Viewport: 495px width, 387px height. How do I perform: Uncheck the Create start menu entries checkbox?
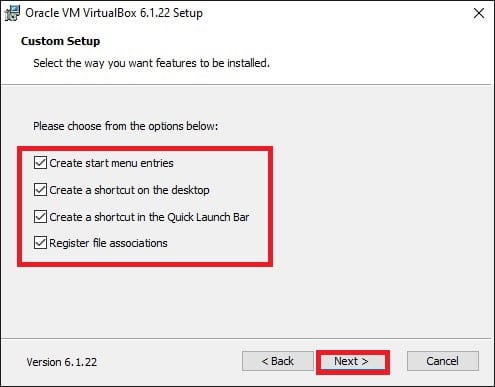coord(40,163)
